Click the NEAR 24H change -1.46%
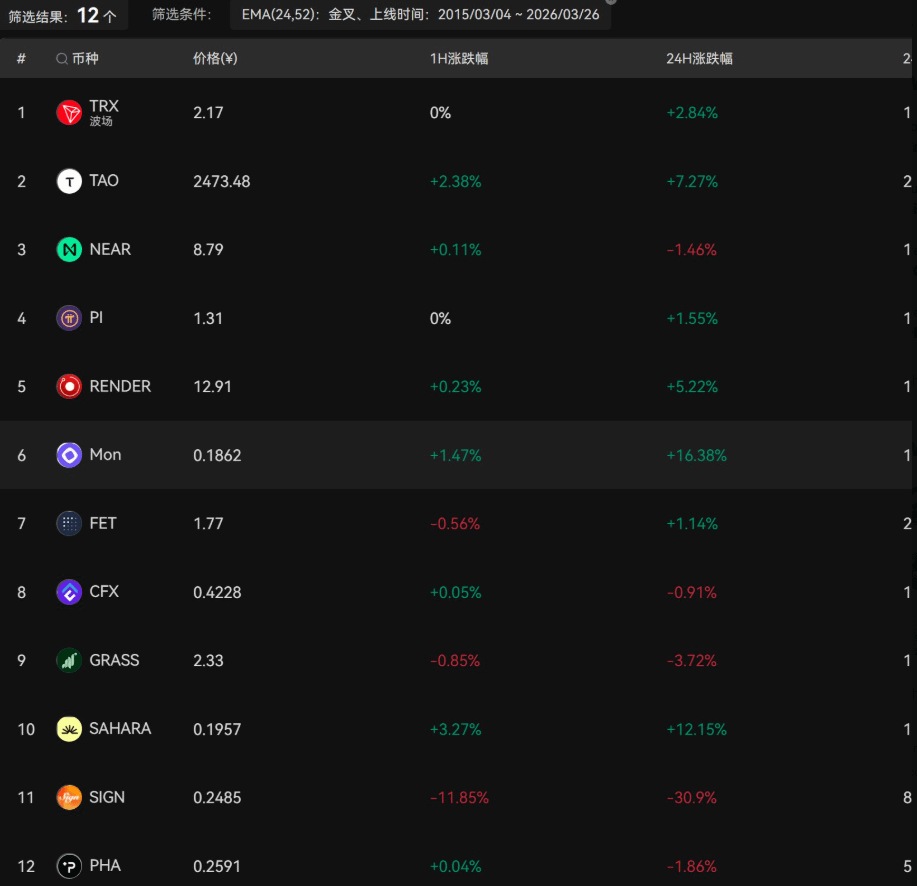This screenshot has width=917, height=886. point(691,250)
